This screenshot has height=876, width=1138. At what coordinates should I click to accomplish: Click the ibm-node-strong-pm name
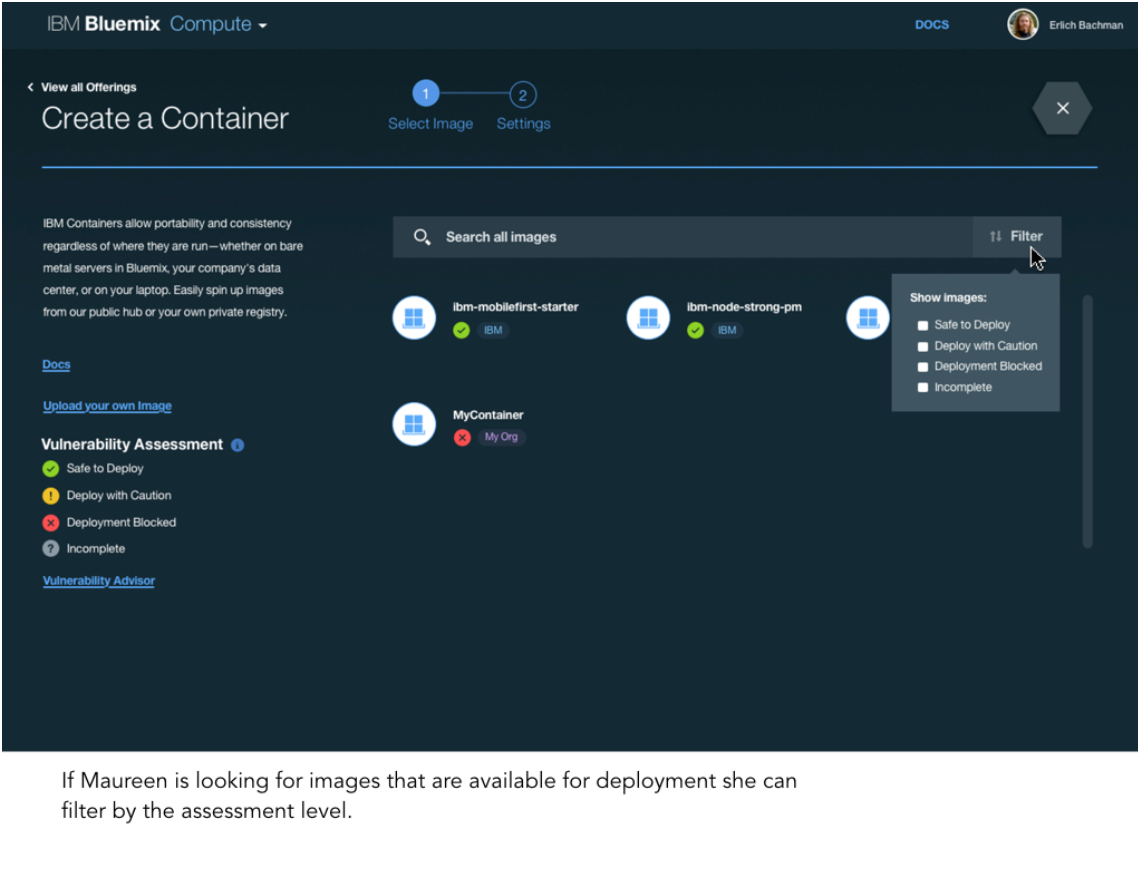coord(744,307)
